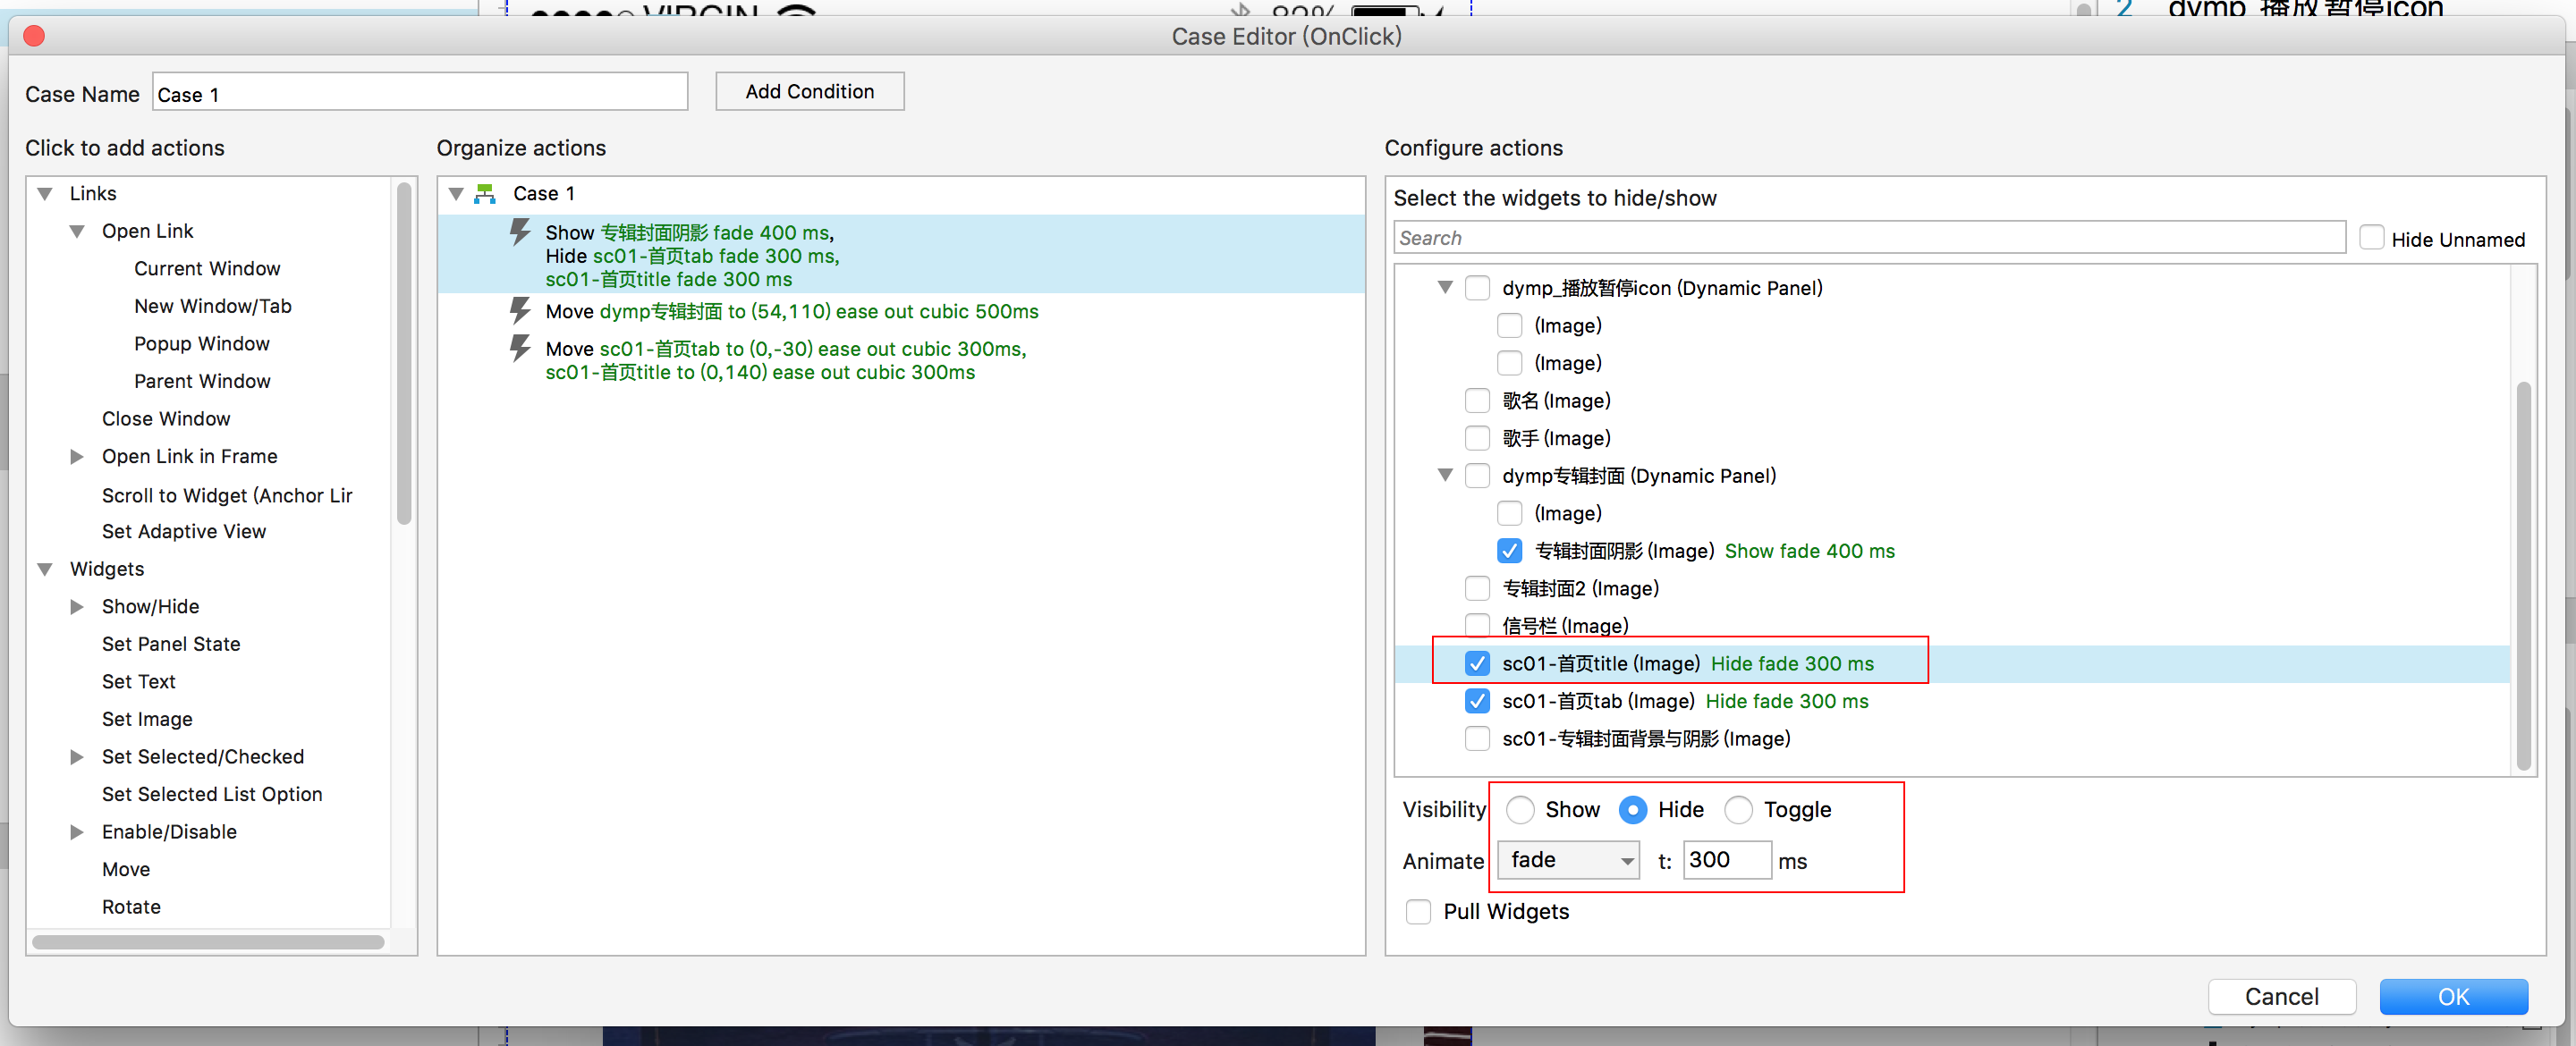Add the Set Panel State action
Image resolution: width=2576 pixels, height=1046 pixels.
[x=170, y=645]
